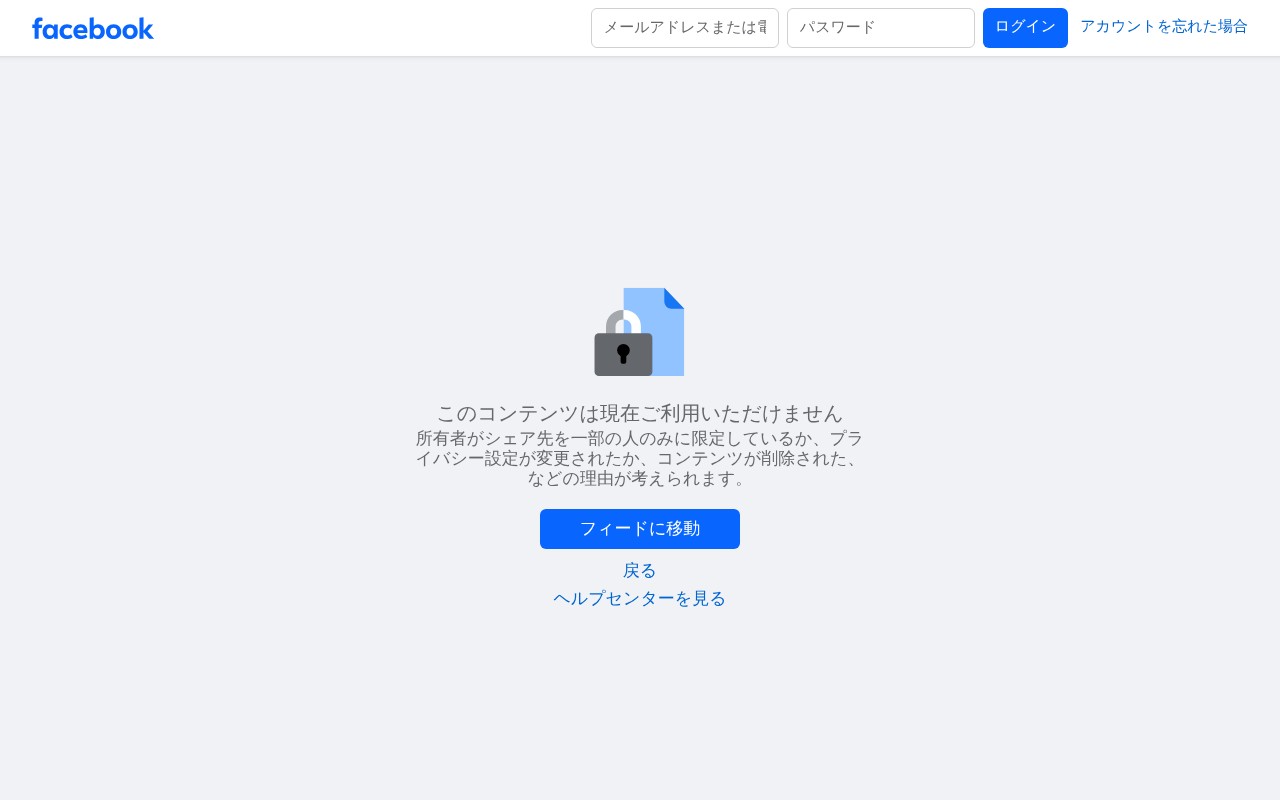Focus the メールアドレスまたは電話番号 field
The height and width of the screenshot is (800, 1280).
pos(685,28)
